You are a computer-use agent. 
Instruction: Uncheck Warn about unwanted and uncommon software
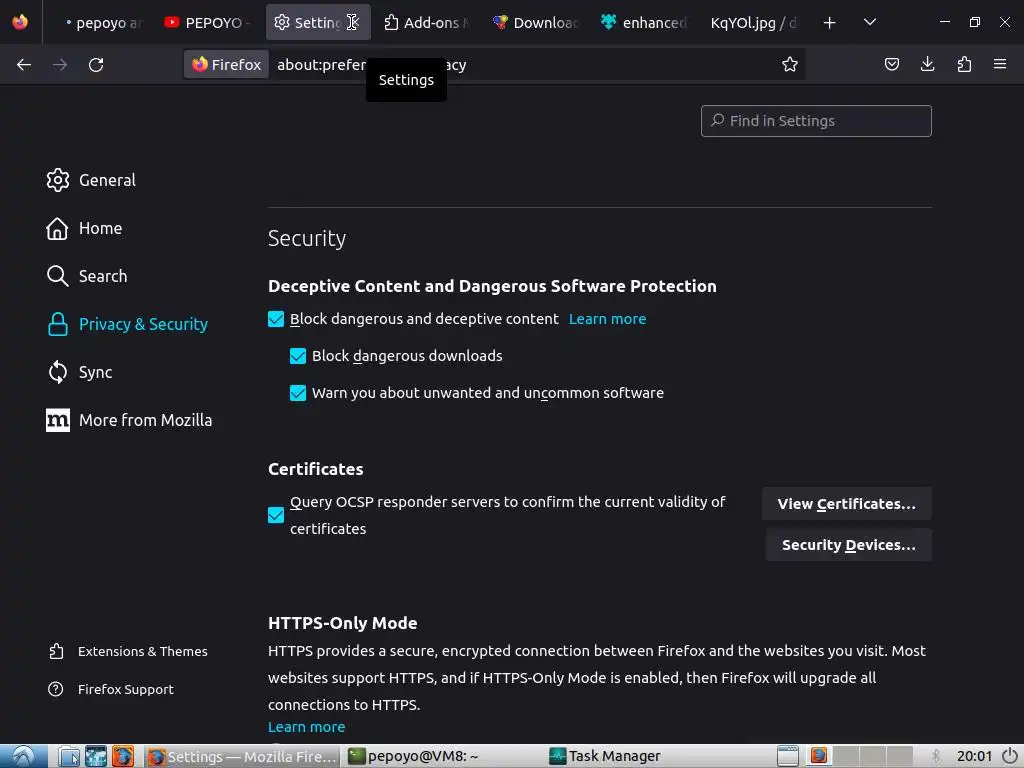pos(298,393)
